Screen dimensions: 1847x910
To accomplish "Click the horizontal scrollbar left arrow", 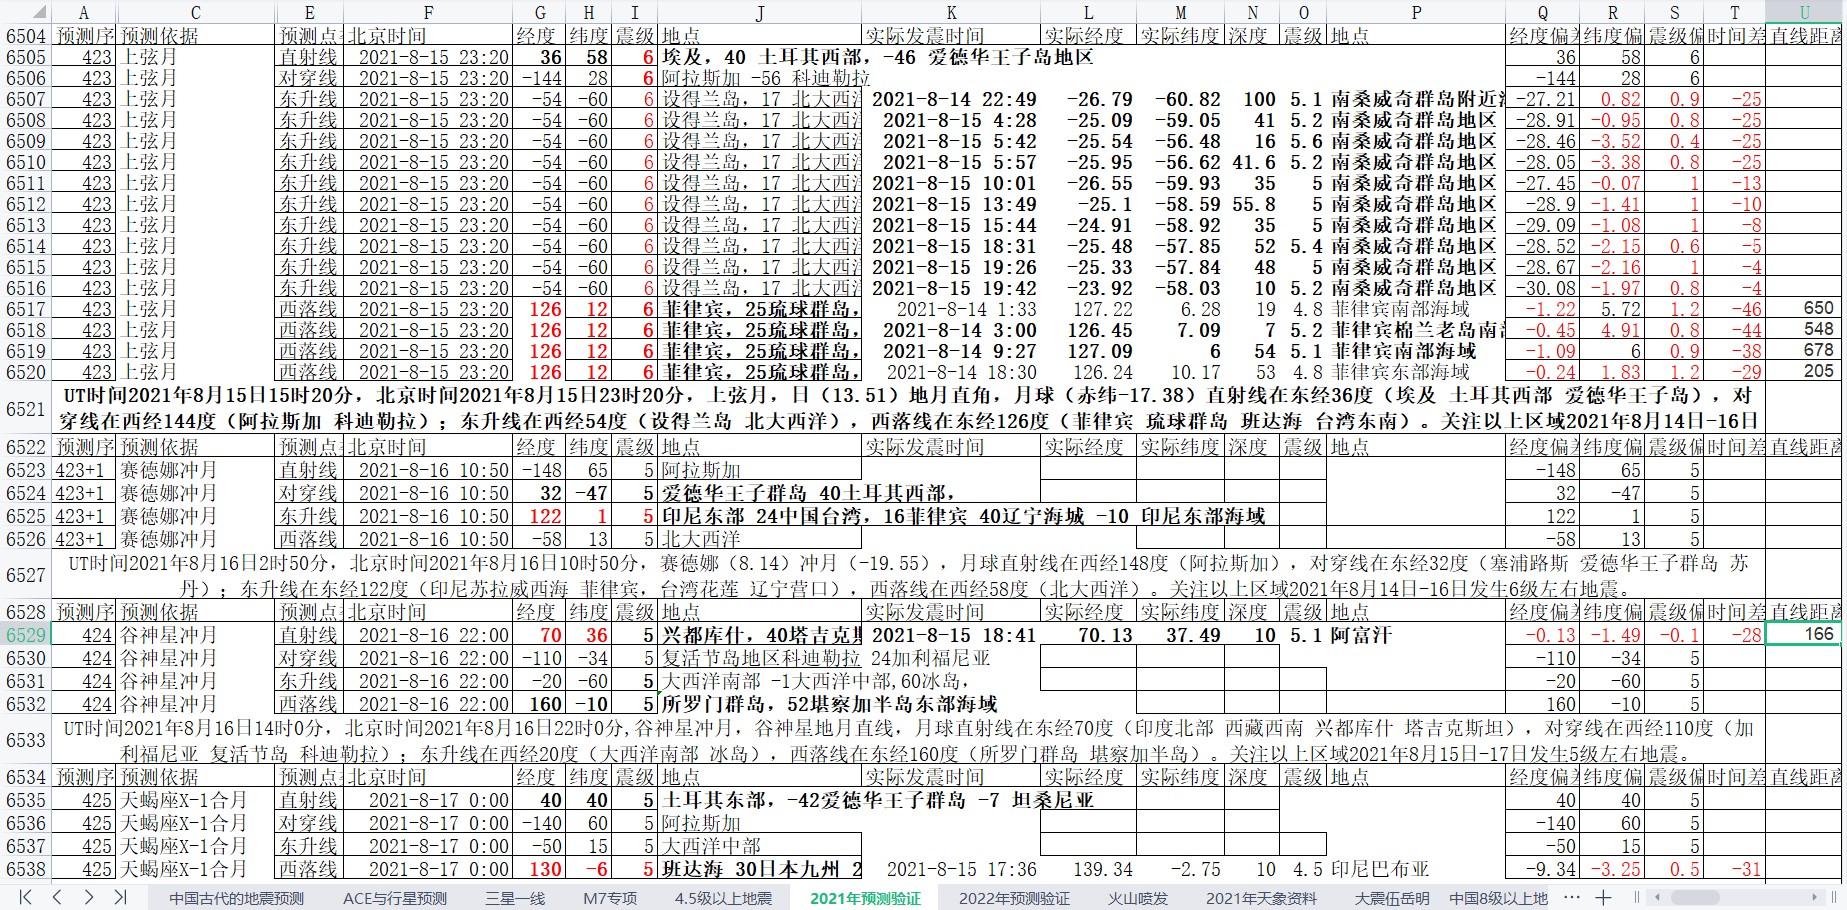I will (1658, 897).
